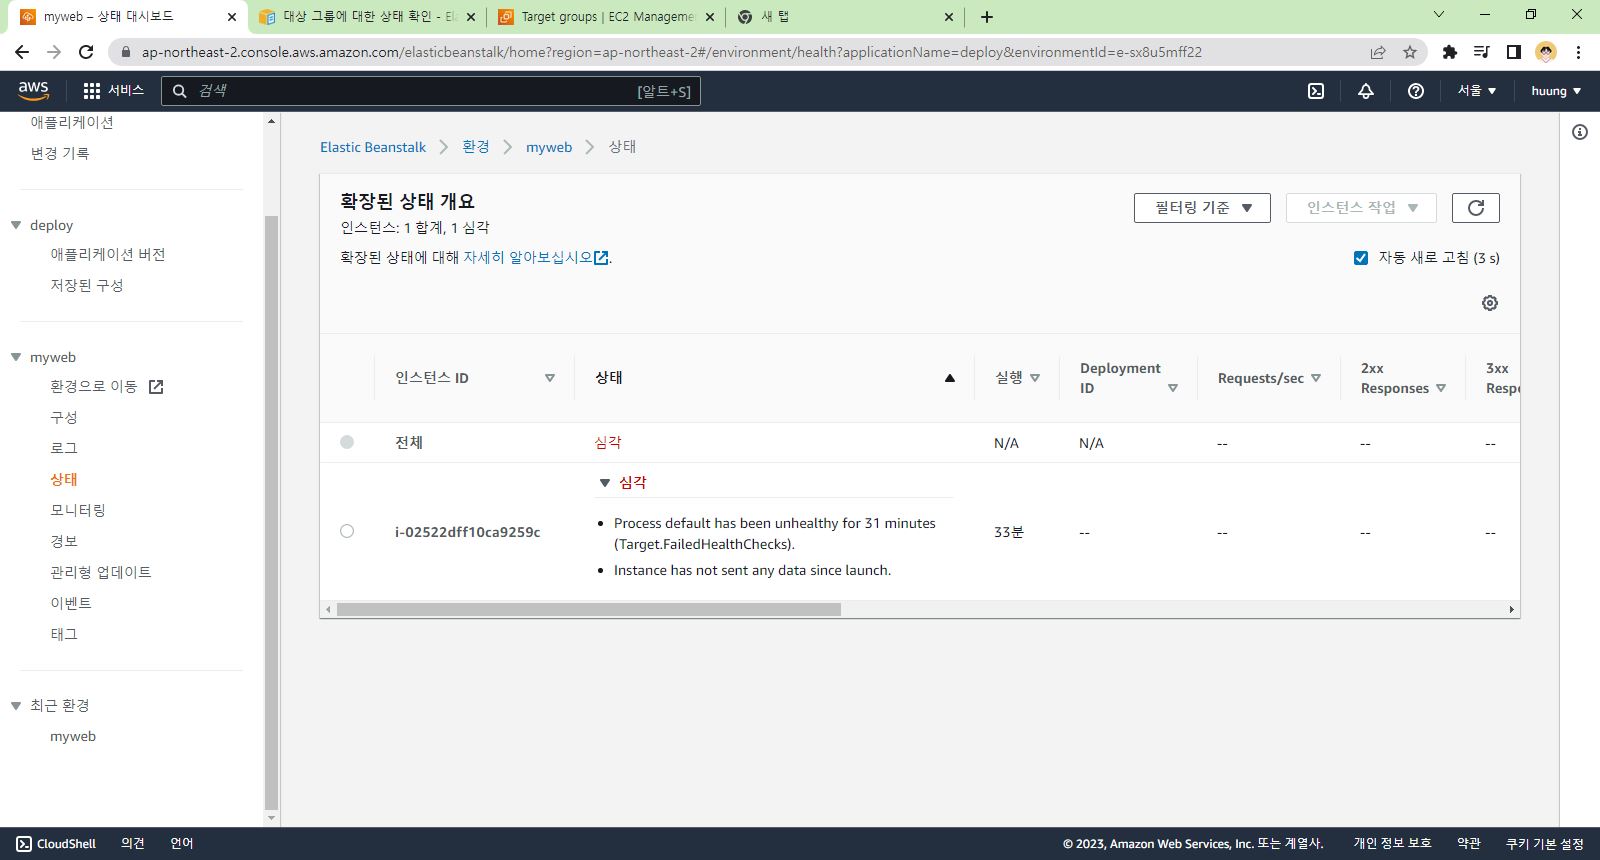Select the 전체 row radio button
The image size is (1600, 860).
click(x=347, y=442)
